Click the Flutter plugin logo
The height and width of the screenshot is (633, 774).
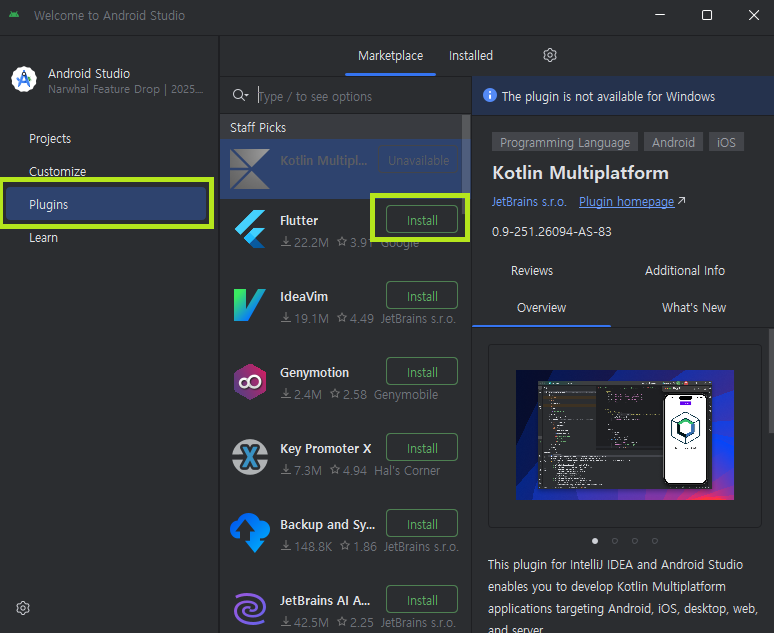[250, 229]
